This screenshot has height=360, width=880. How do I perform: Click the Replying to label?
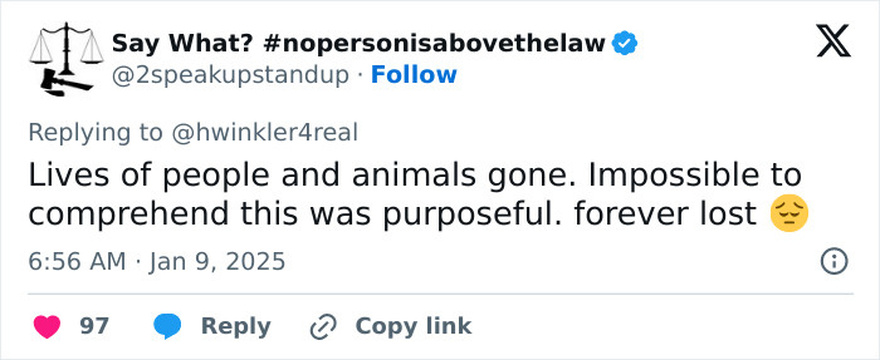click(x=96, y=133)
